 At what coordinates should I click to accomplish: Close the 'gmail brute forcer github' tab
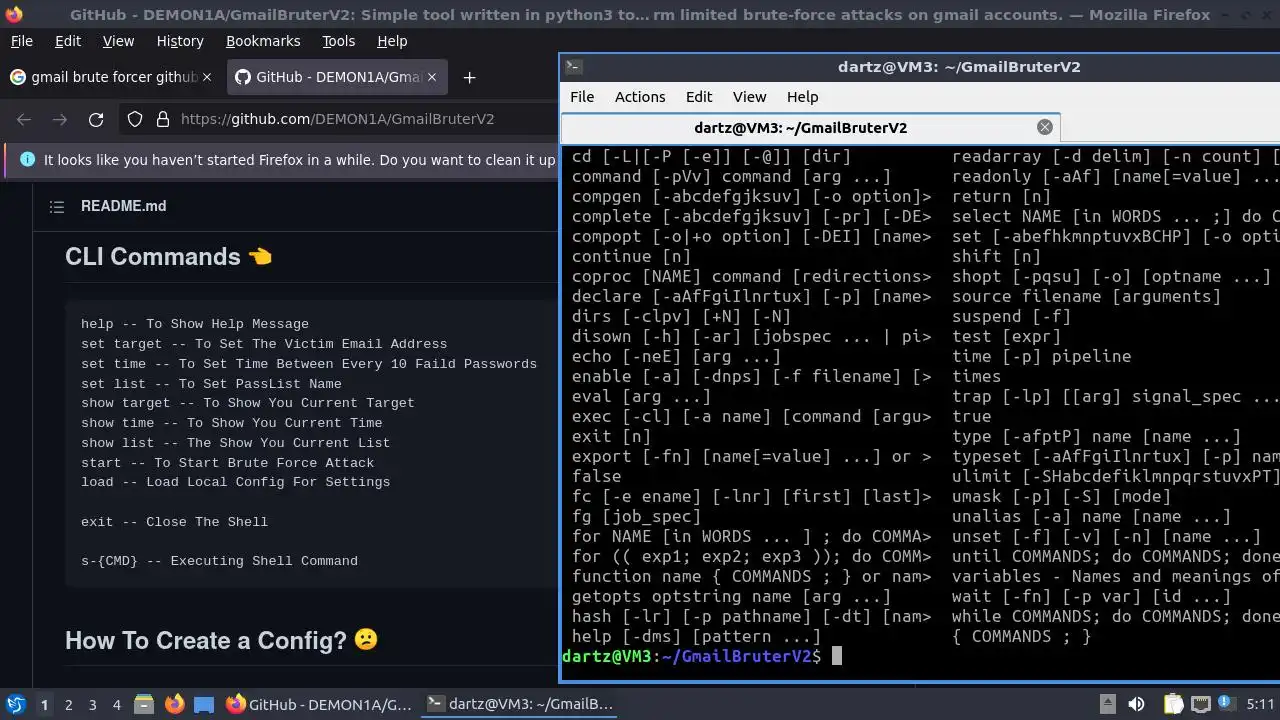pyautogui.click(x=207, y=77)
